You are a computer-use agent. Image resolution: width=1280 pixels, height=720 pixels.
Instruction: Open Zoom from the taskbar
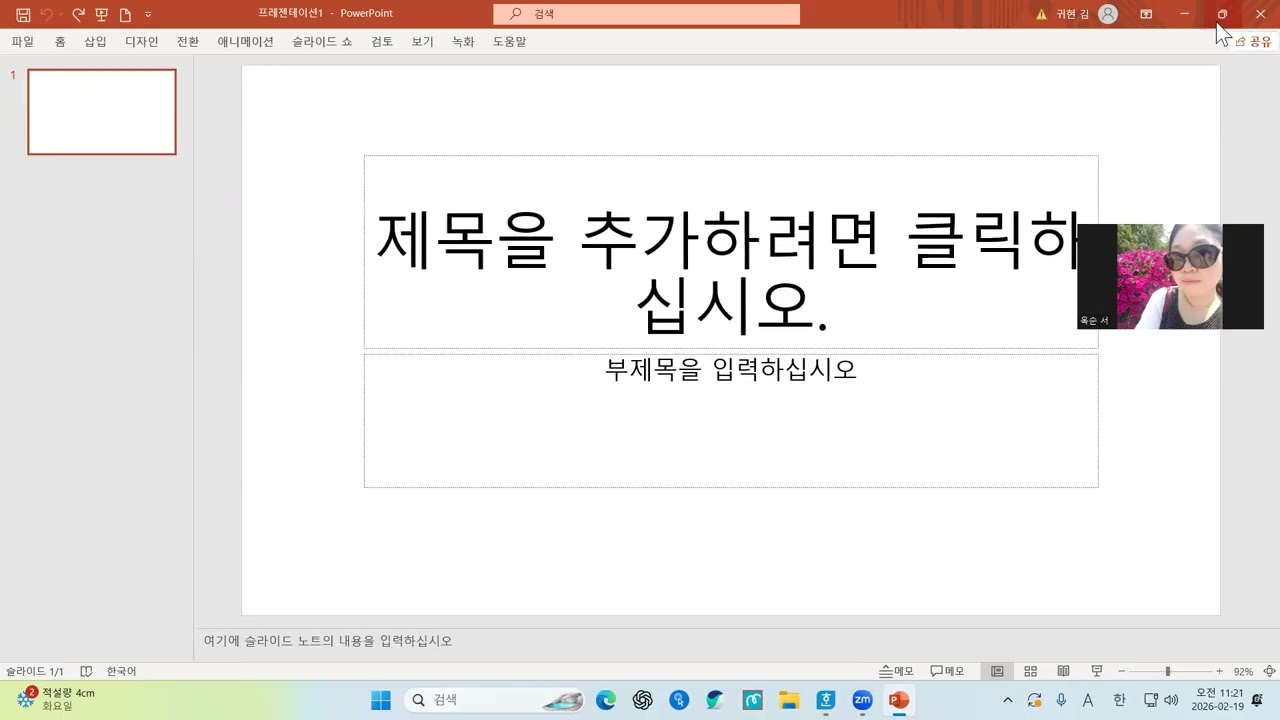(x=862, y=700)
